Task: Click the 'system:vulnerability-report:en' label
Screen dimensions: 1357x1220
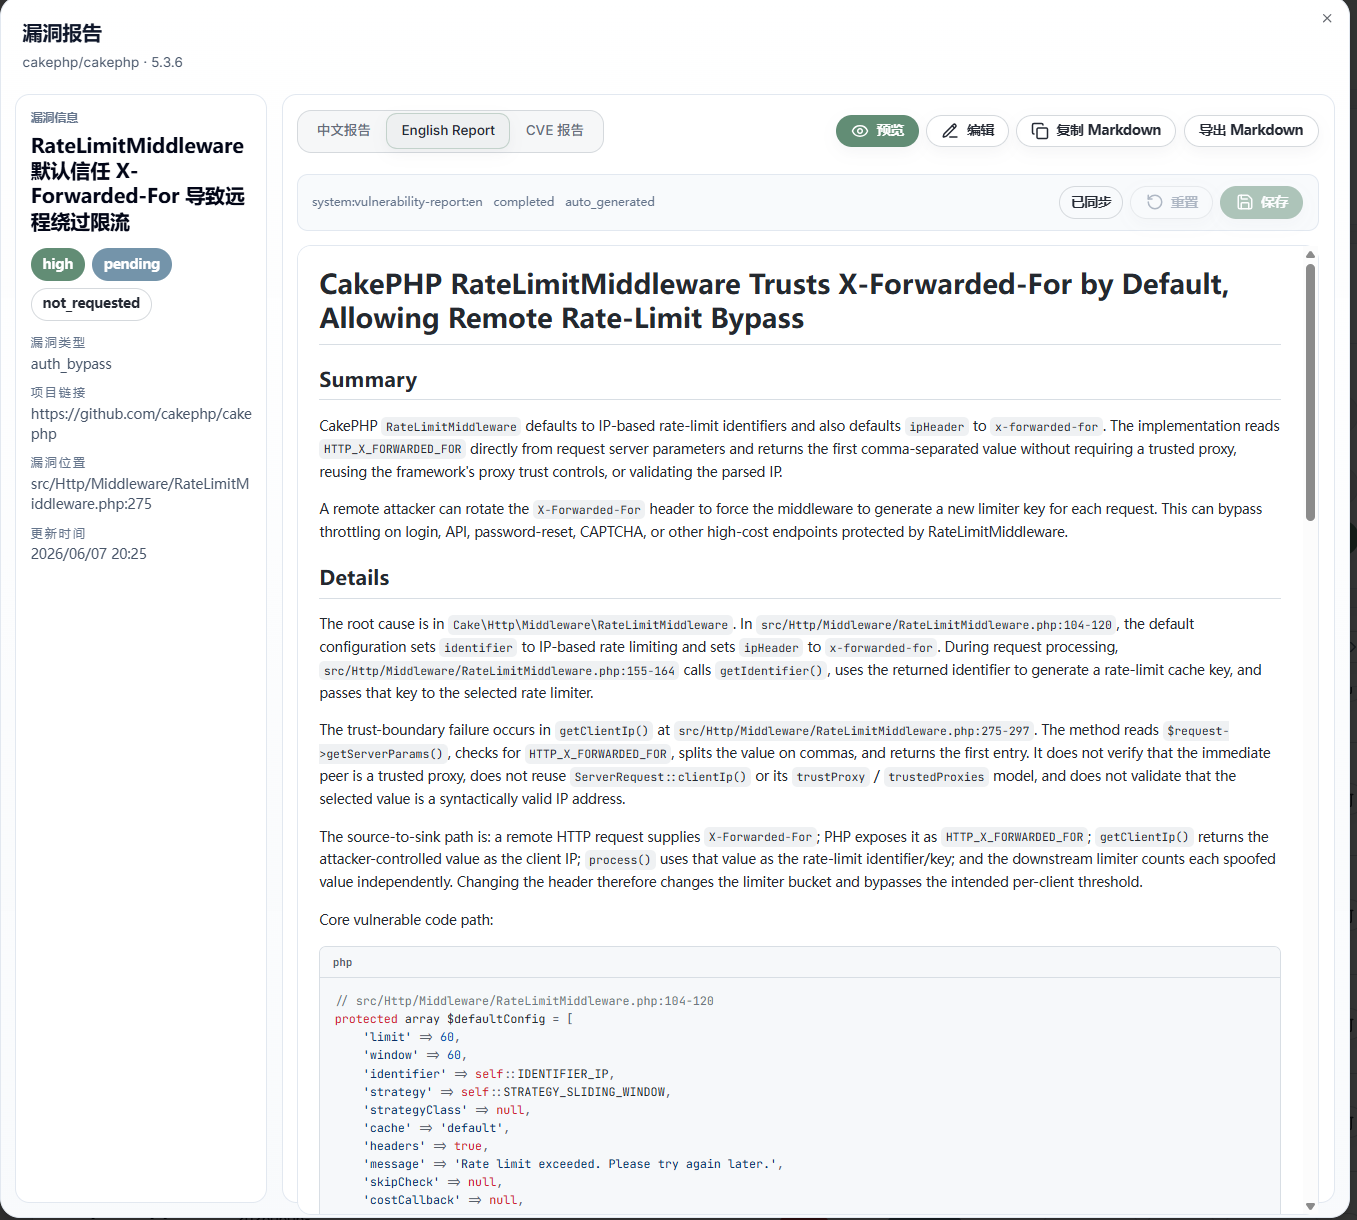Action: (x=397, y=202)
